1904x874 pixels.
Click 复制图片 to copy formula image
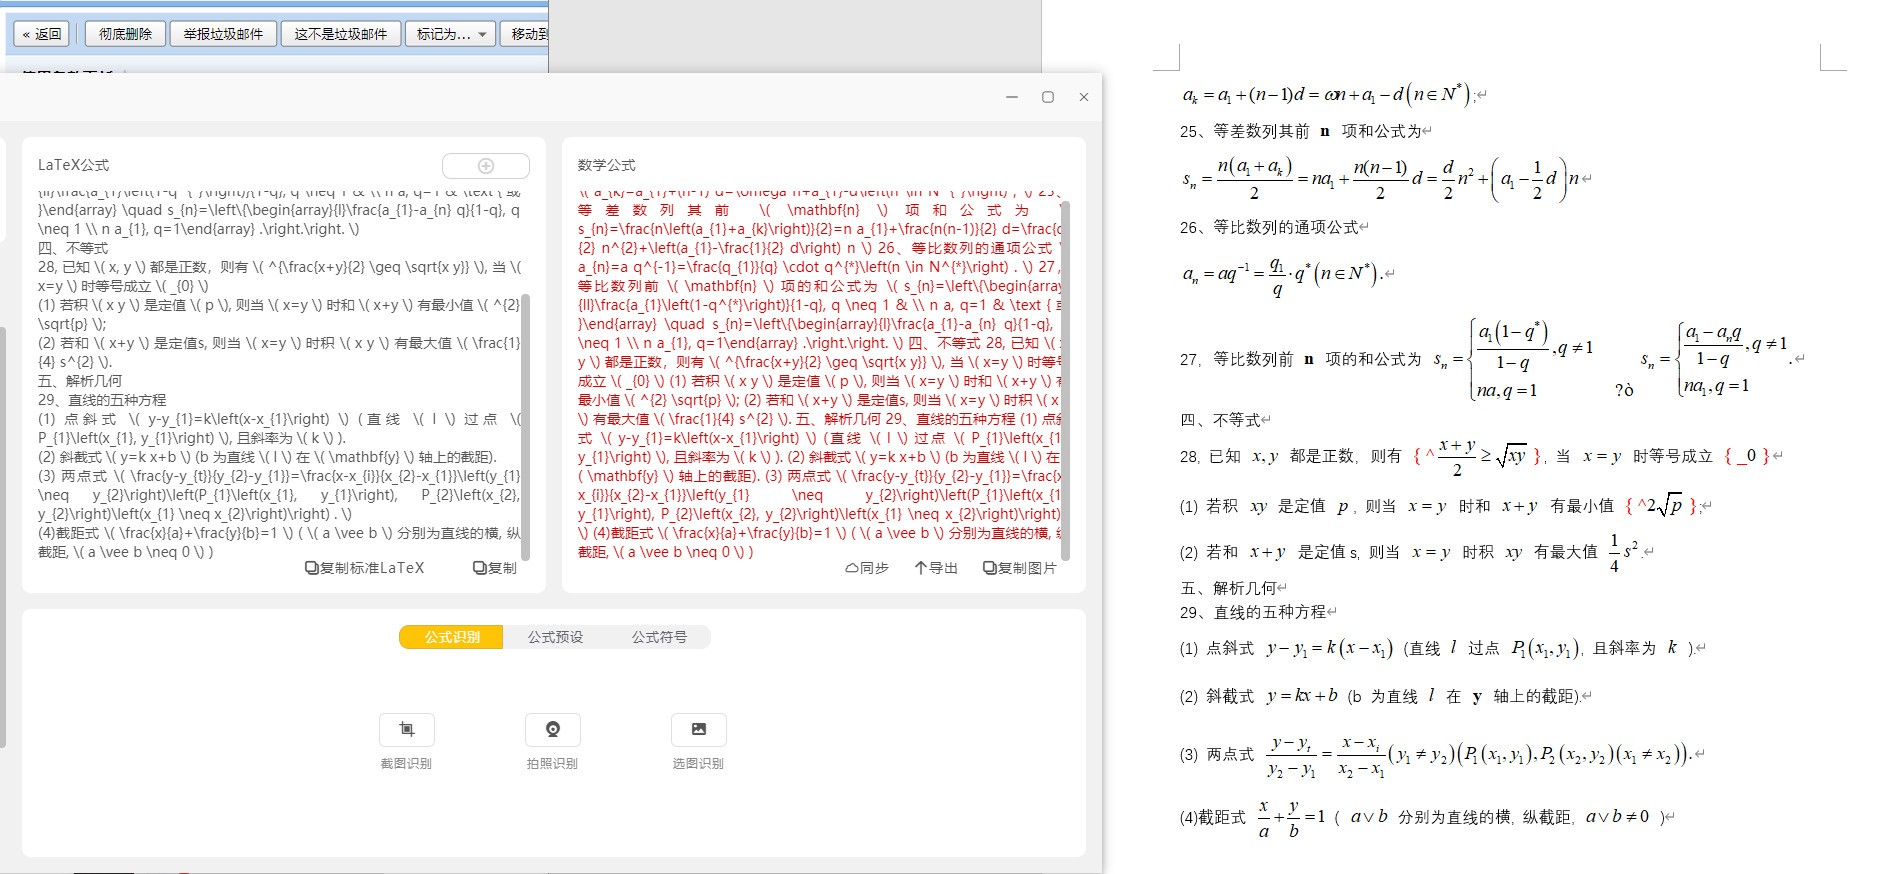(x=1020, y=568)
